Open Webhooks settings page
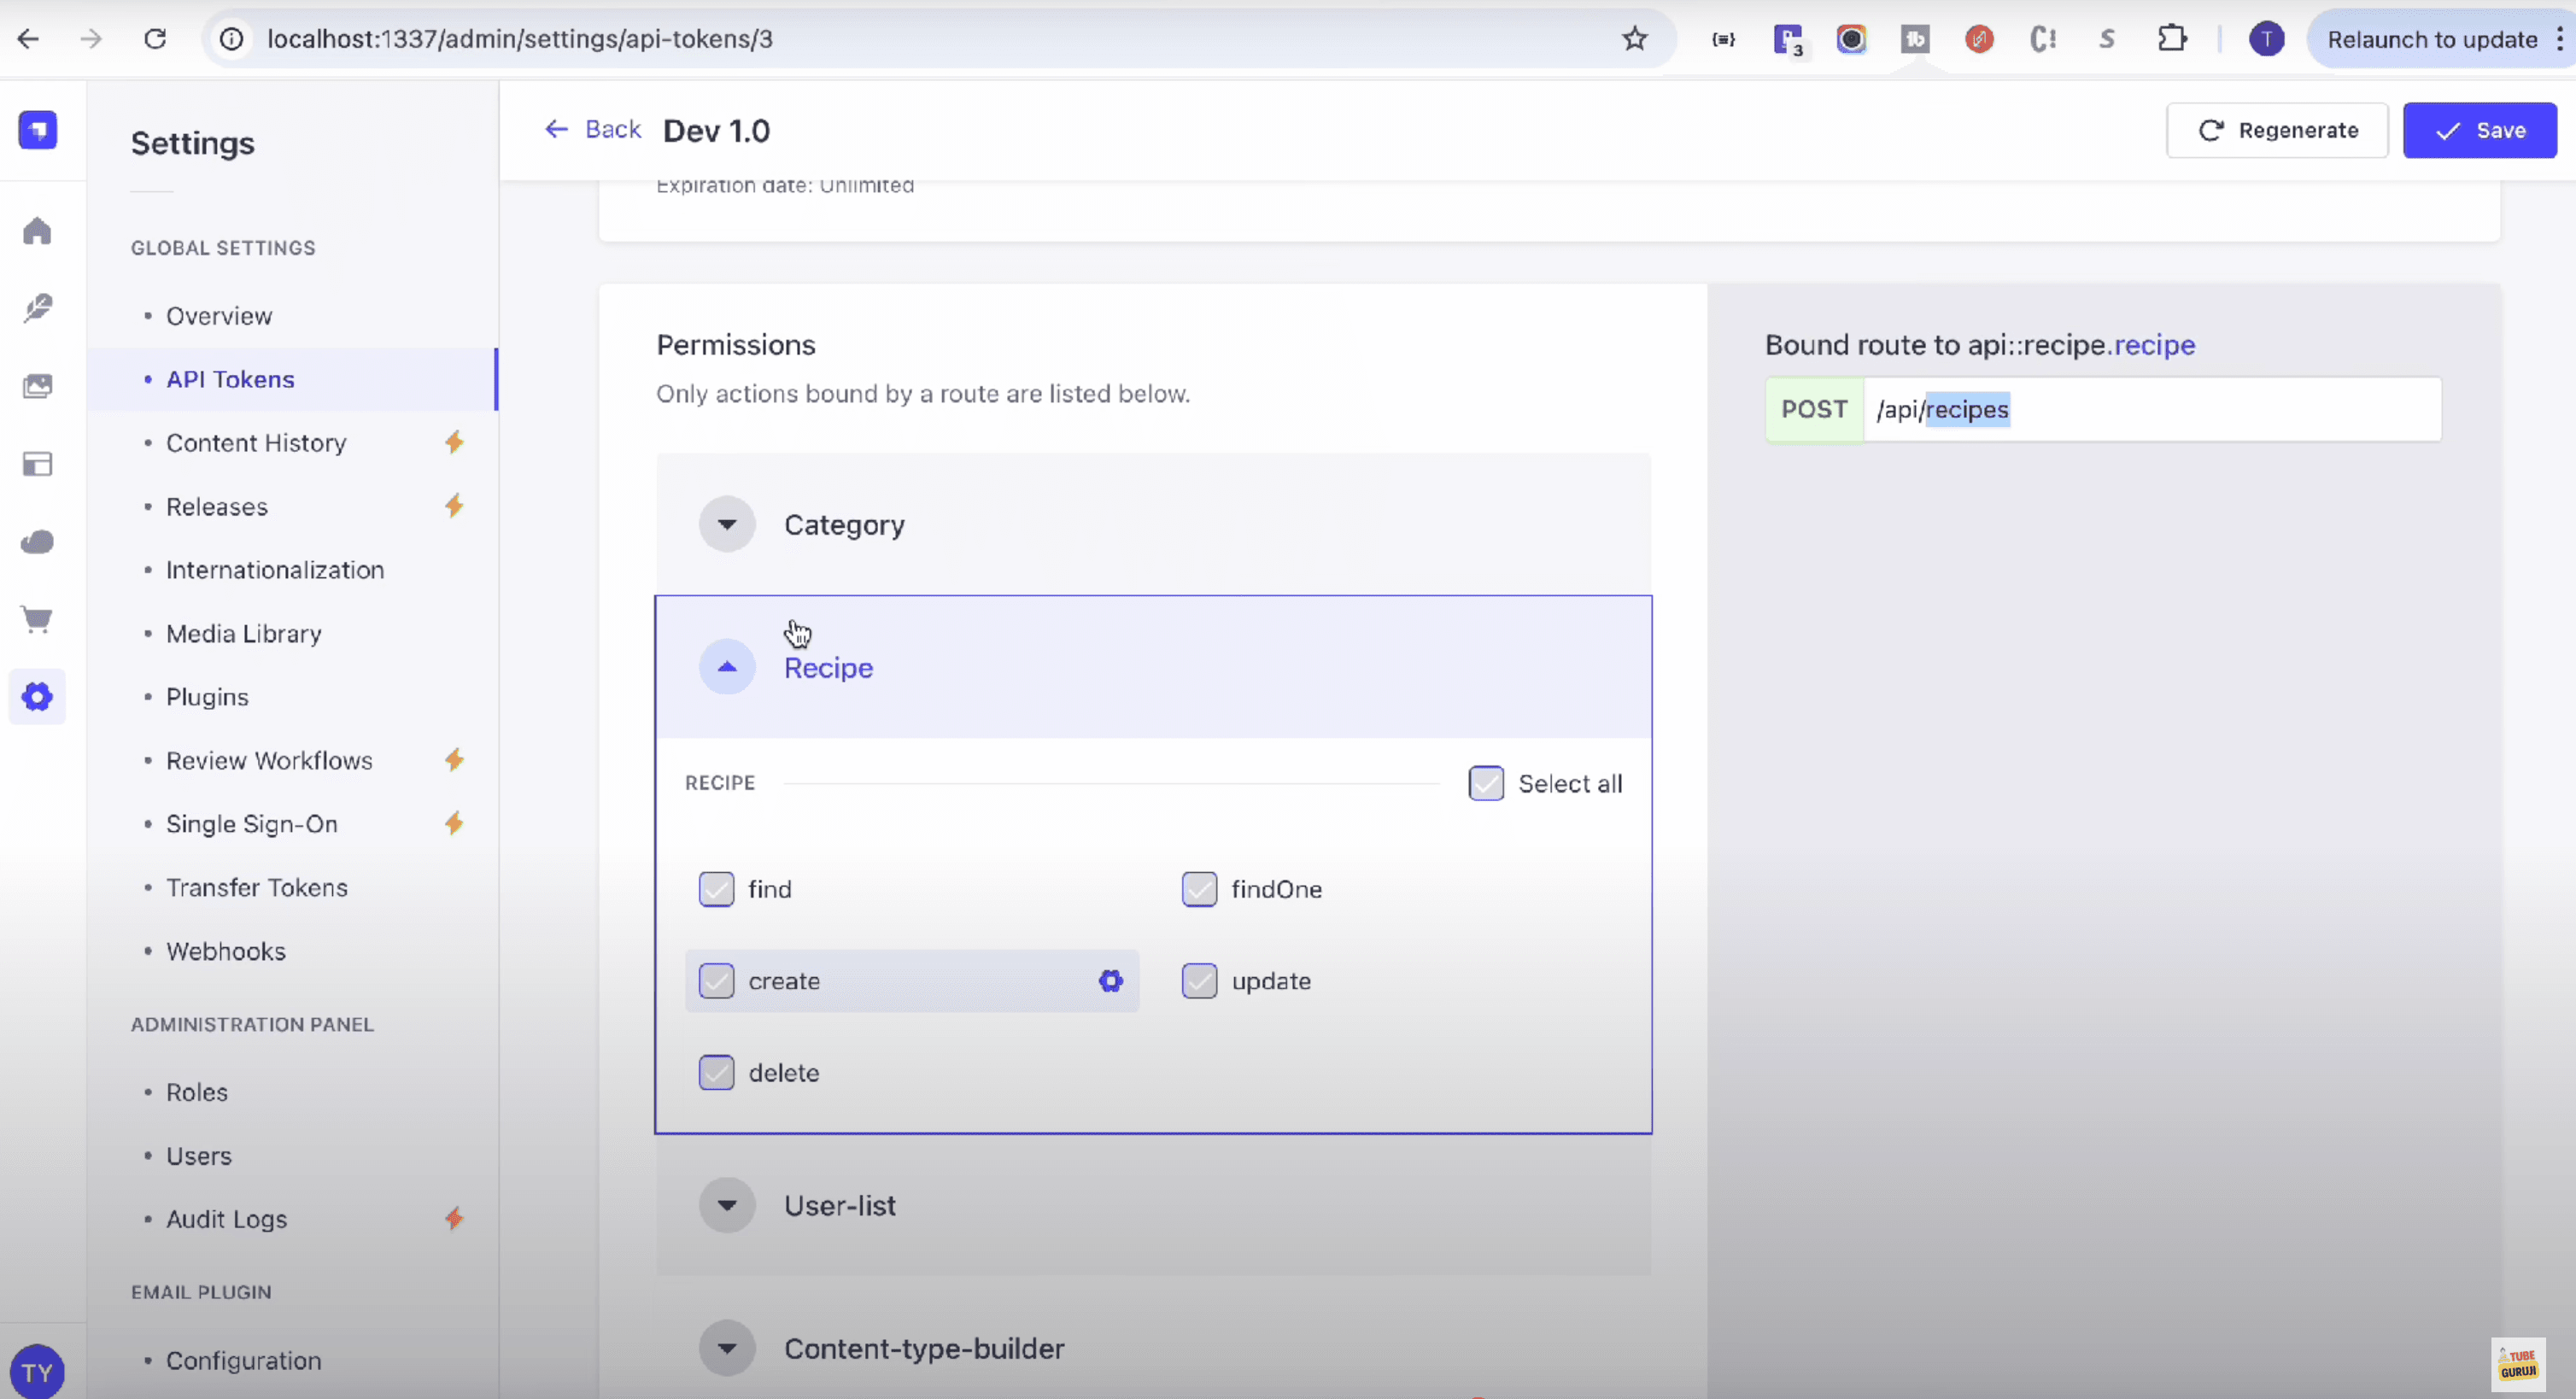Viewport: 2576px width, 1399px height. pos(226,950)
